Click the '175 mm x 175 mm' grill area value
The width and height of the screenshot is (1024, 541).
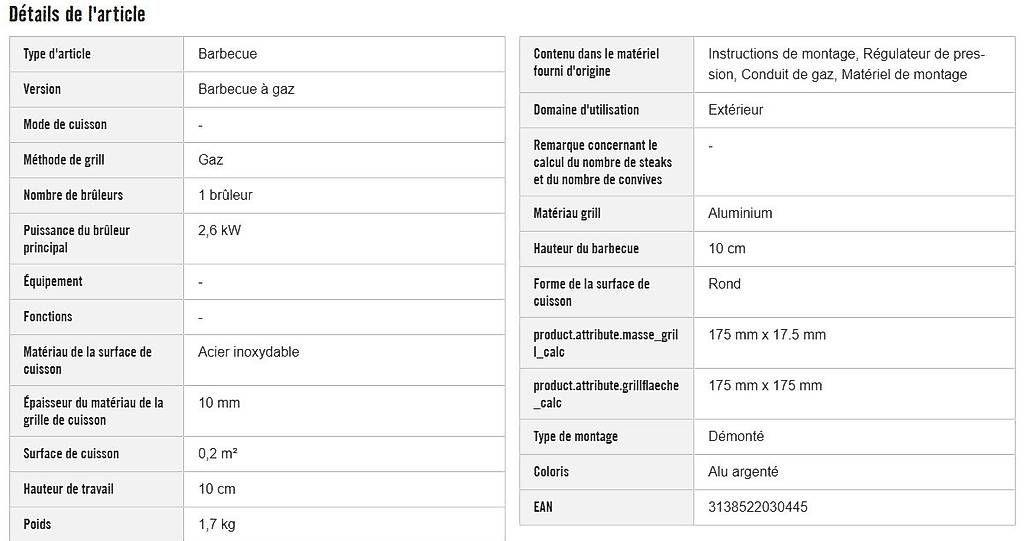(x=765, y=386)
